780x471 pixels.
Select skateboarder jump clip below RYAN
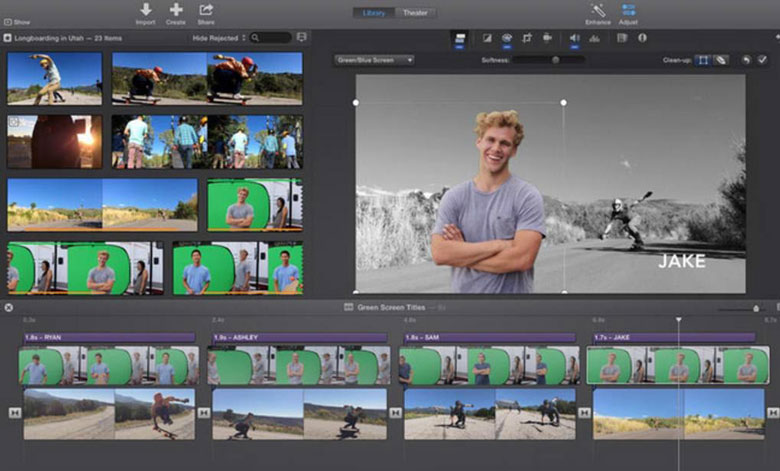click(109, 414)
